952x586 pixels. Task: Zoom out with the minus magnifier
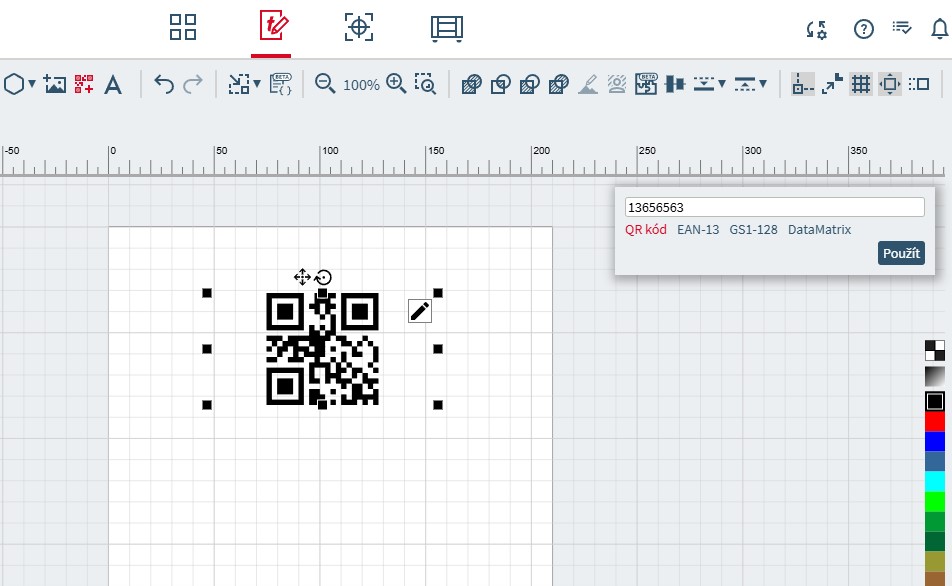[x=325, y=84]
